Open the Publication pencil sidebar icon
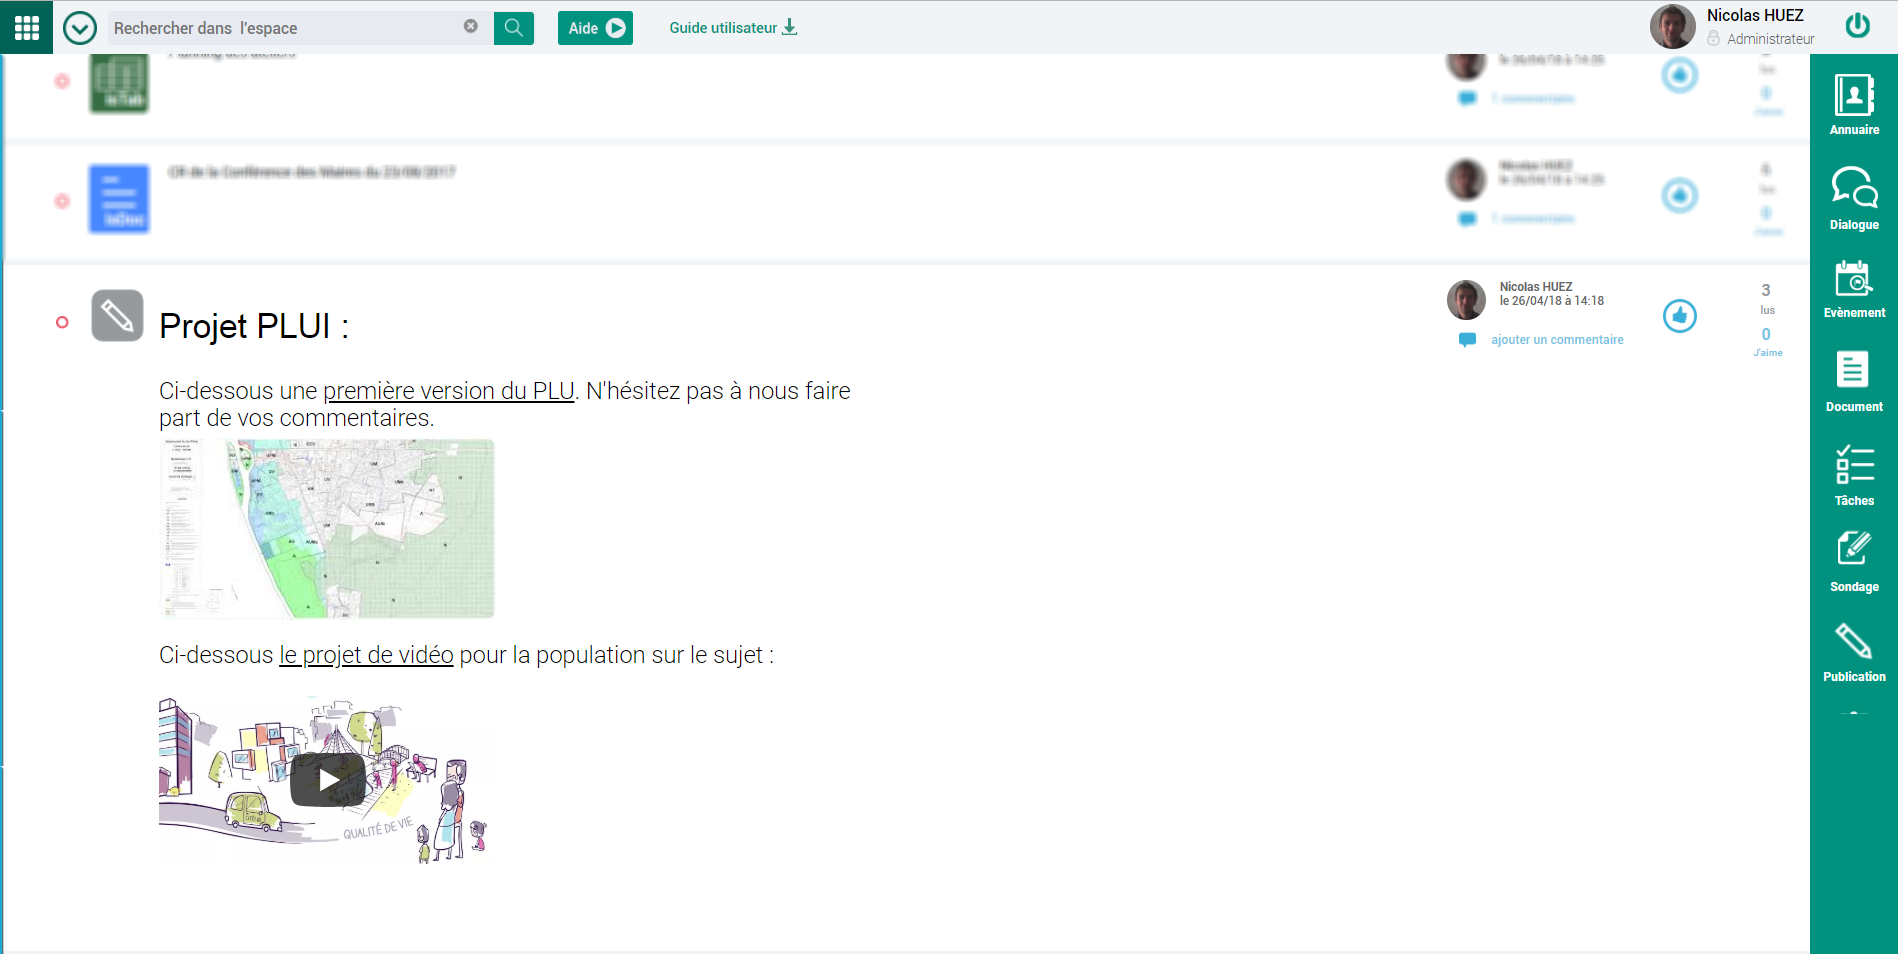 (1854, 652)
